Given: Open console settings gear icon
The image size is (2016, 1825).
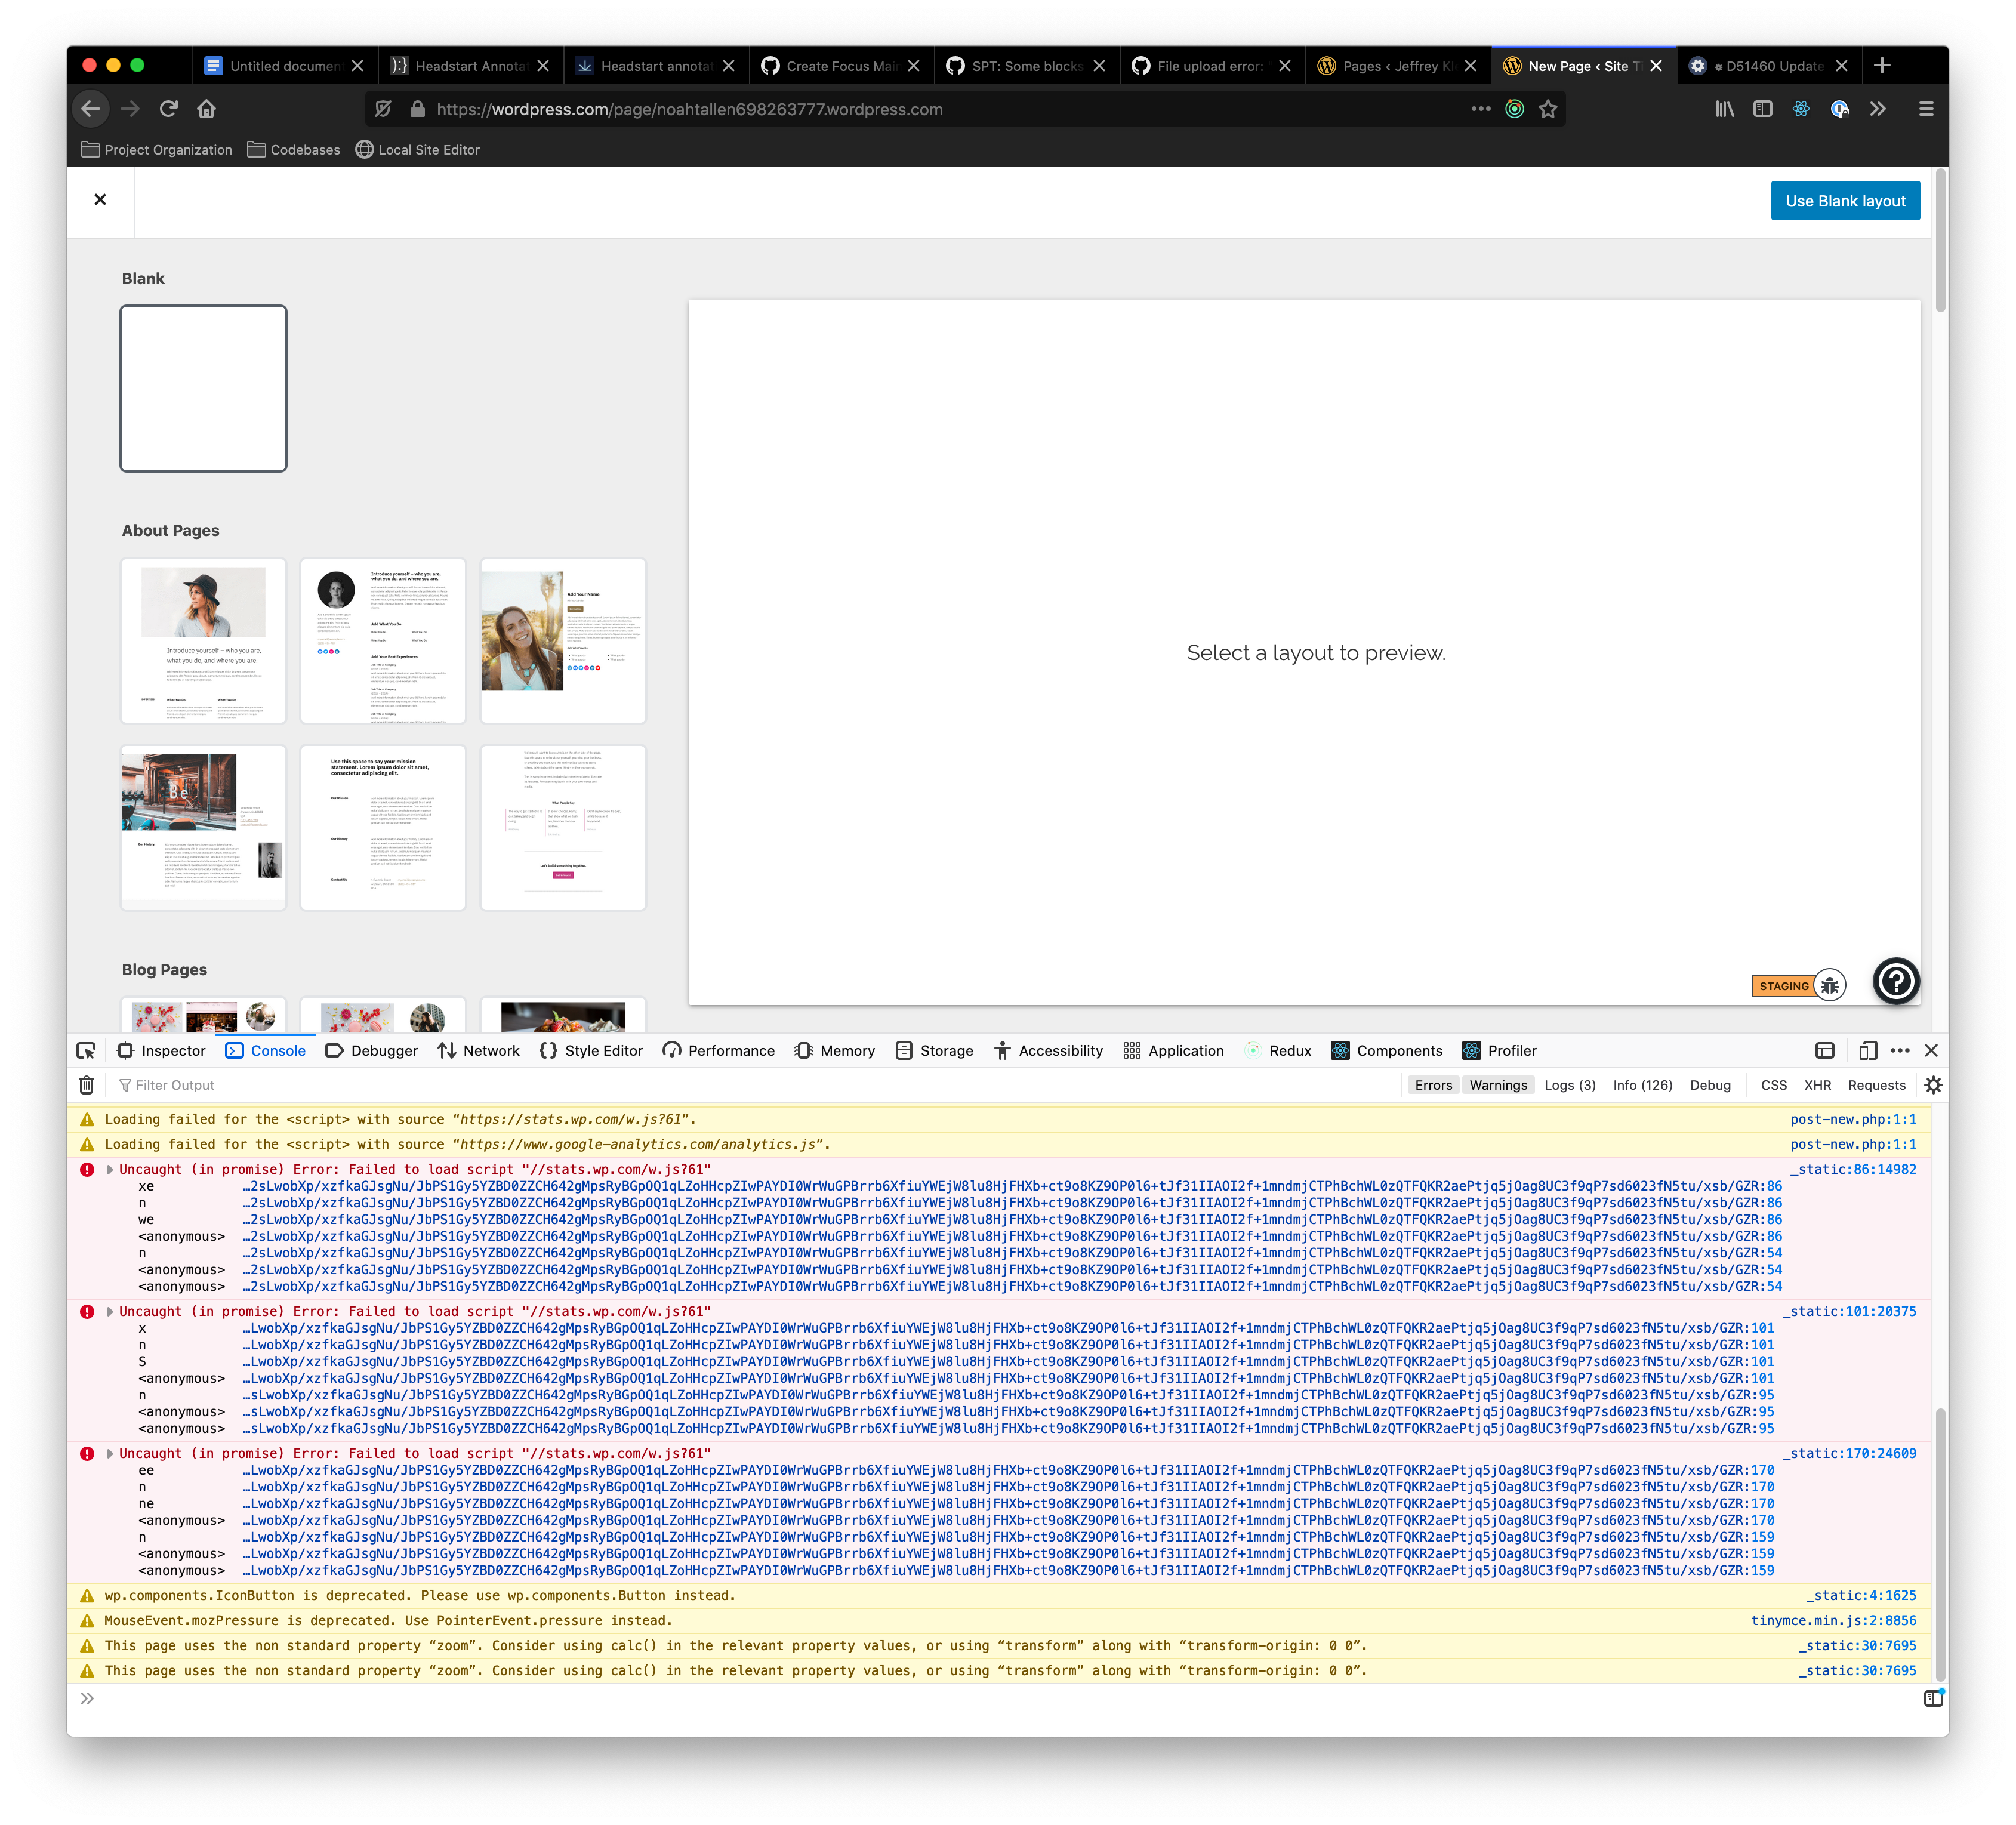Looking at the screenshot, I should pyautogui.click(x=1933, y=1085).
